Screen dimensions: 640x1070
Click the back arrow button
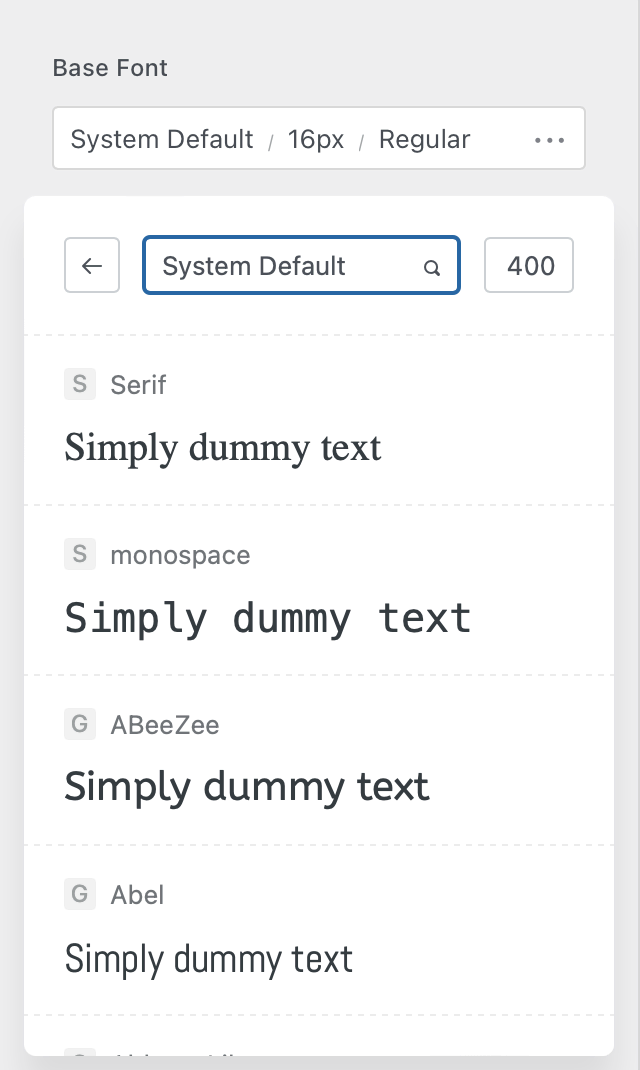[x=92, y=266]
